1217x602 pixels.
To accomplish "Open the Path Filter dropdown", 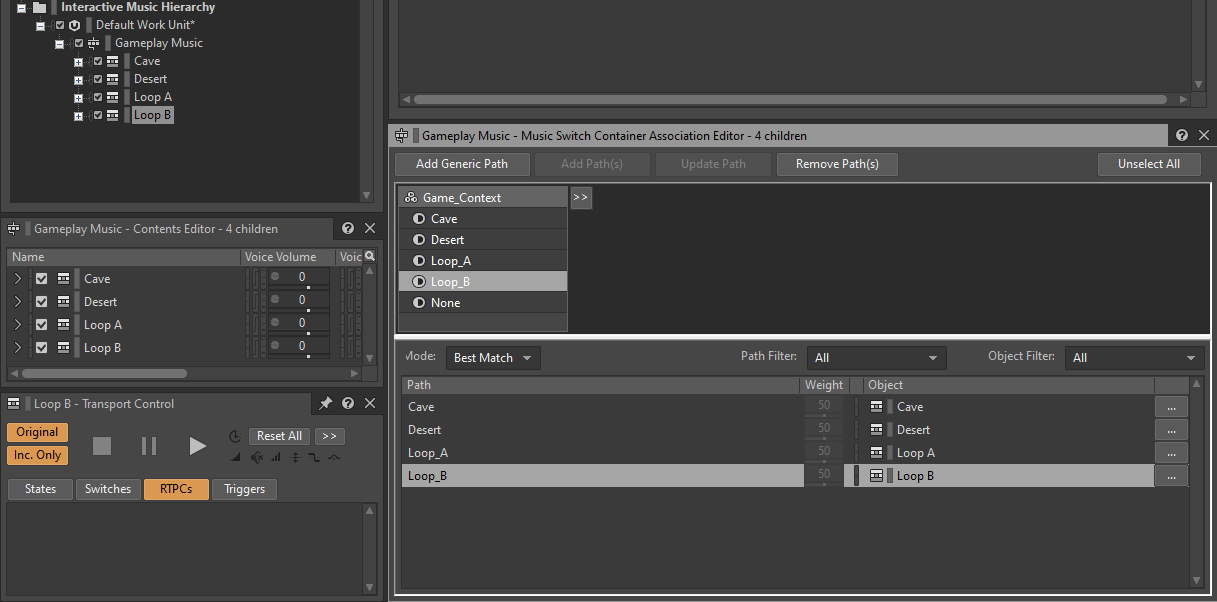I will pyautogui.click(x=878, y=358).
